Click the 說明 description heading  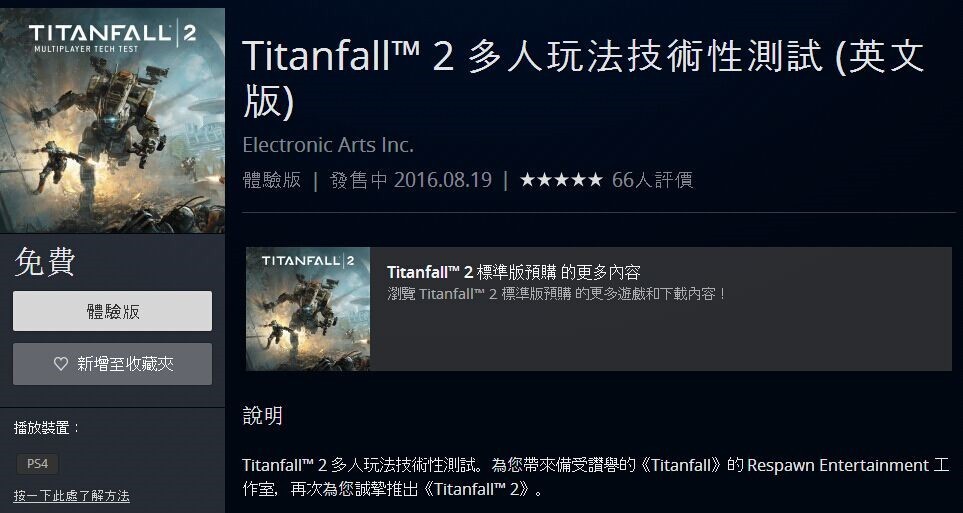pyautogui.click(x=263, y=416)
